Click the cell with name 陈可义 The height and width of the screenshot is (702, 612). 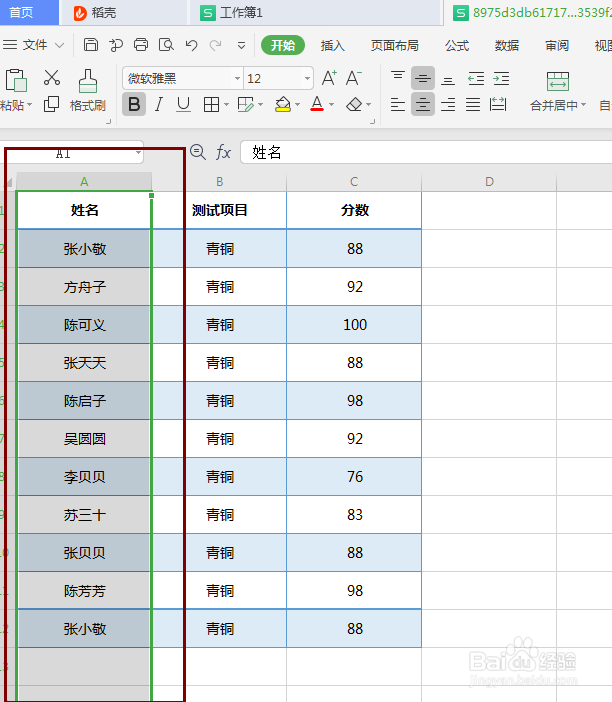tap(84, 325)
